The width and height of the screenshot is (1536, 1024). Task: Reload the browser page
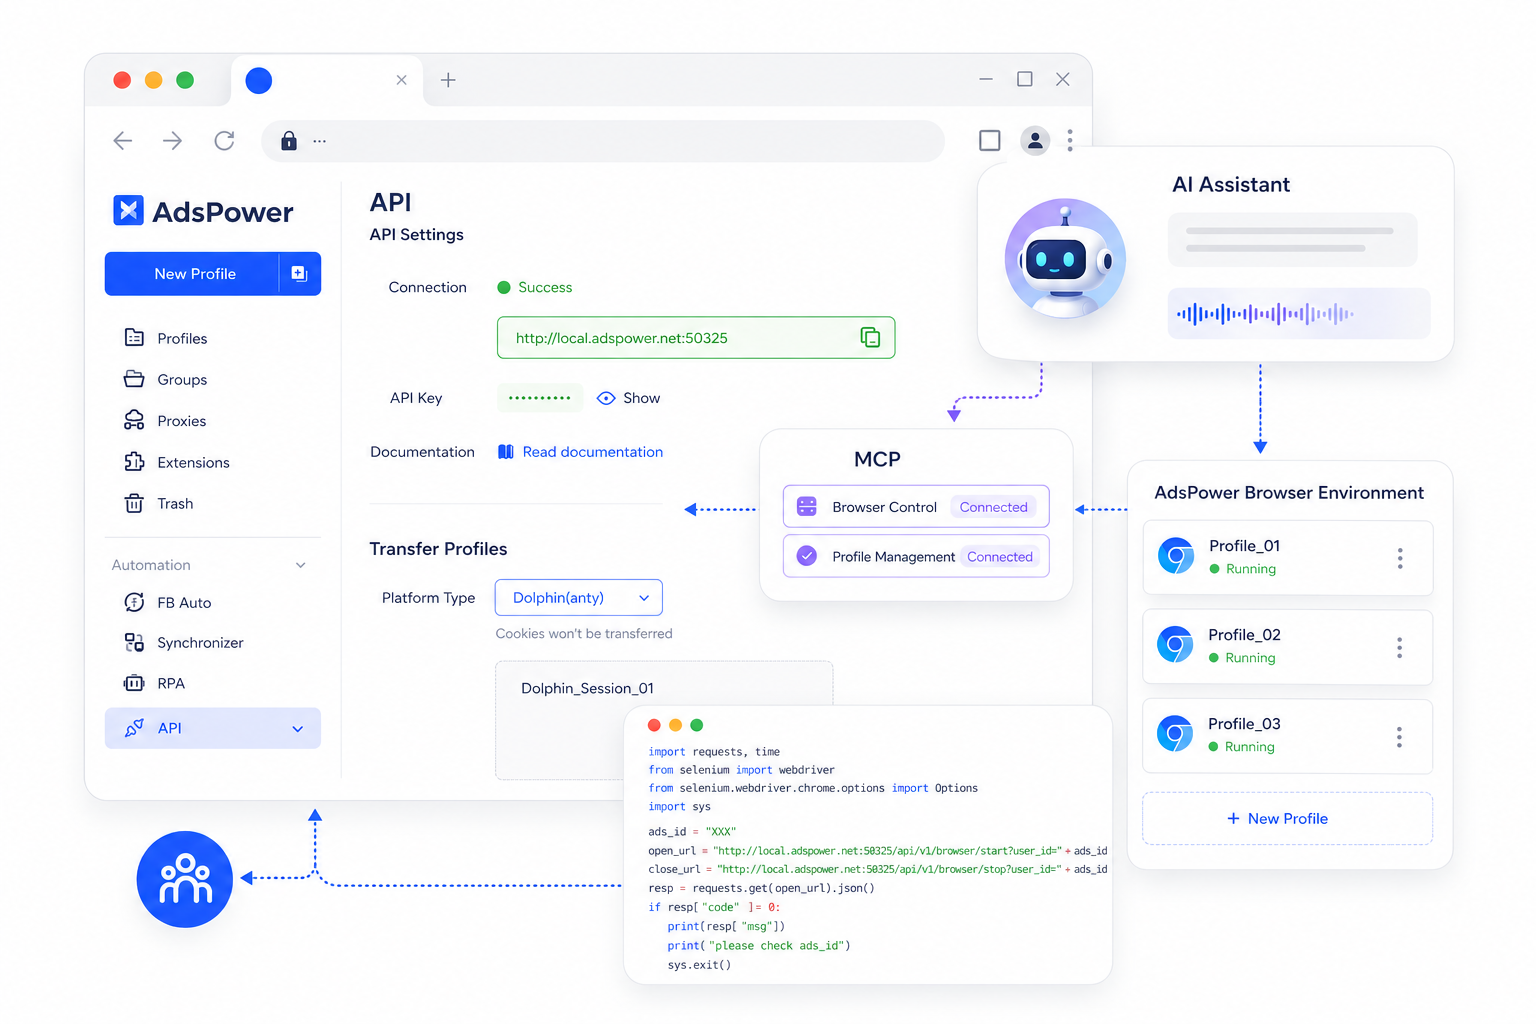[224, 141]
